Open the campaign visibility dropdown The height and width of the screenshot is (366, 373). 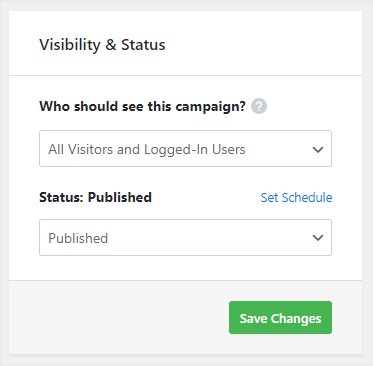pos(185,149)
